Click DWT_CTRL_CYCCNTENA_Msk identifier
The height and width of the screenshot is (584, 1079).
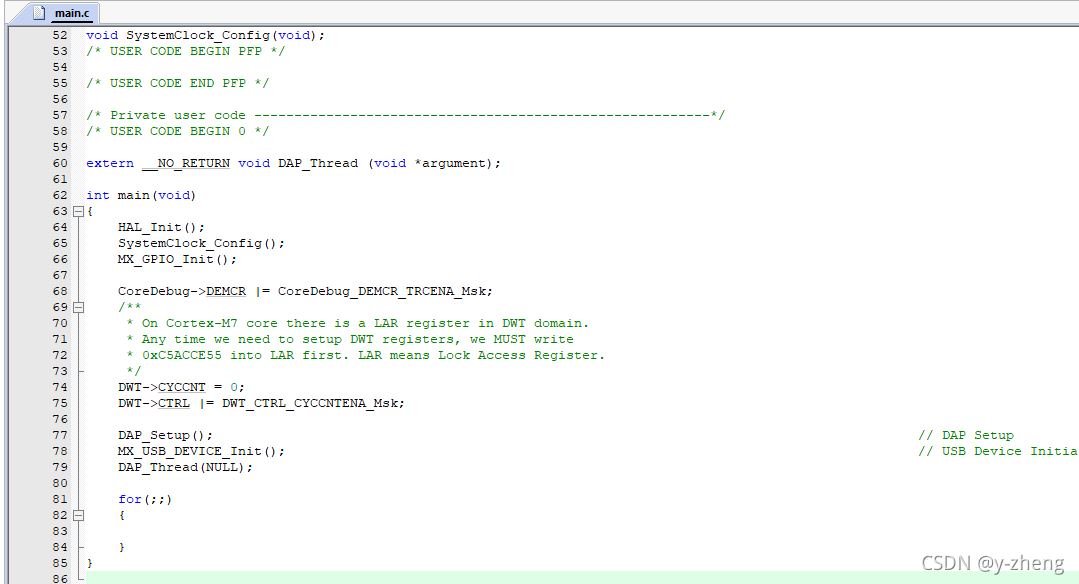[x=311, y=403]
